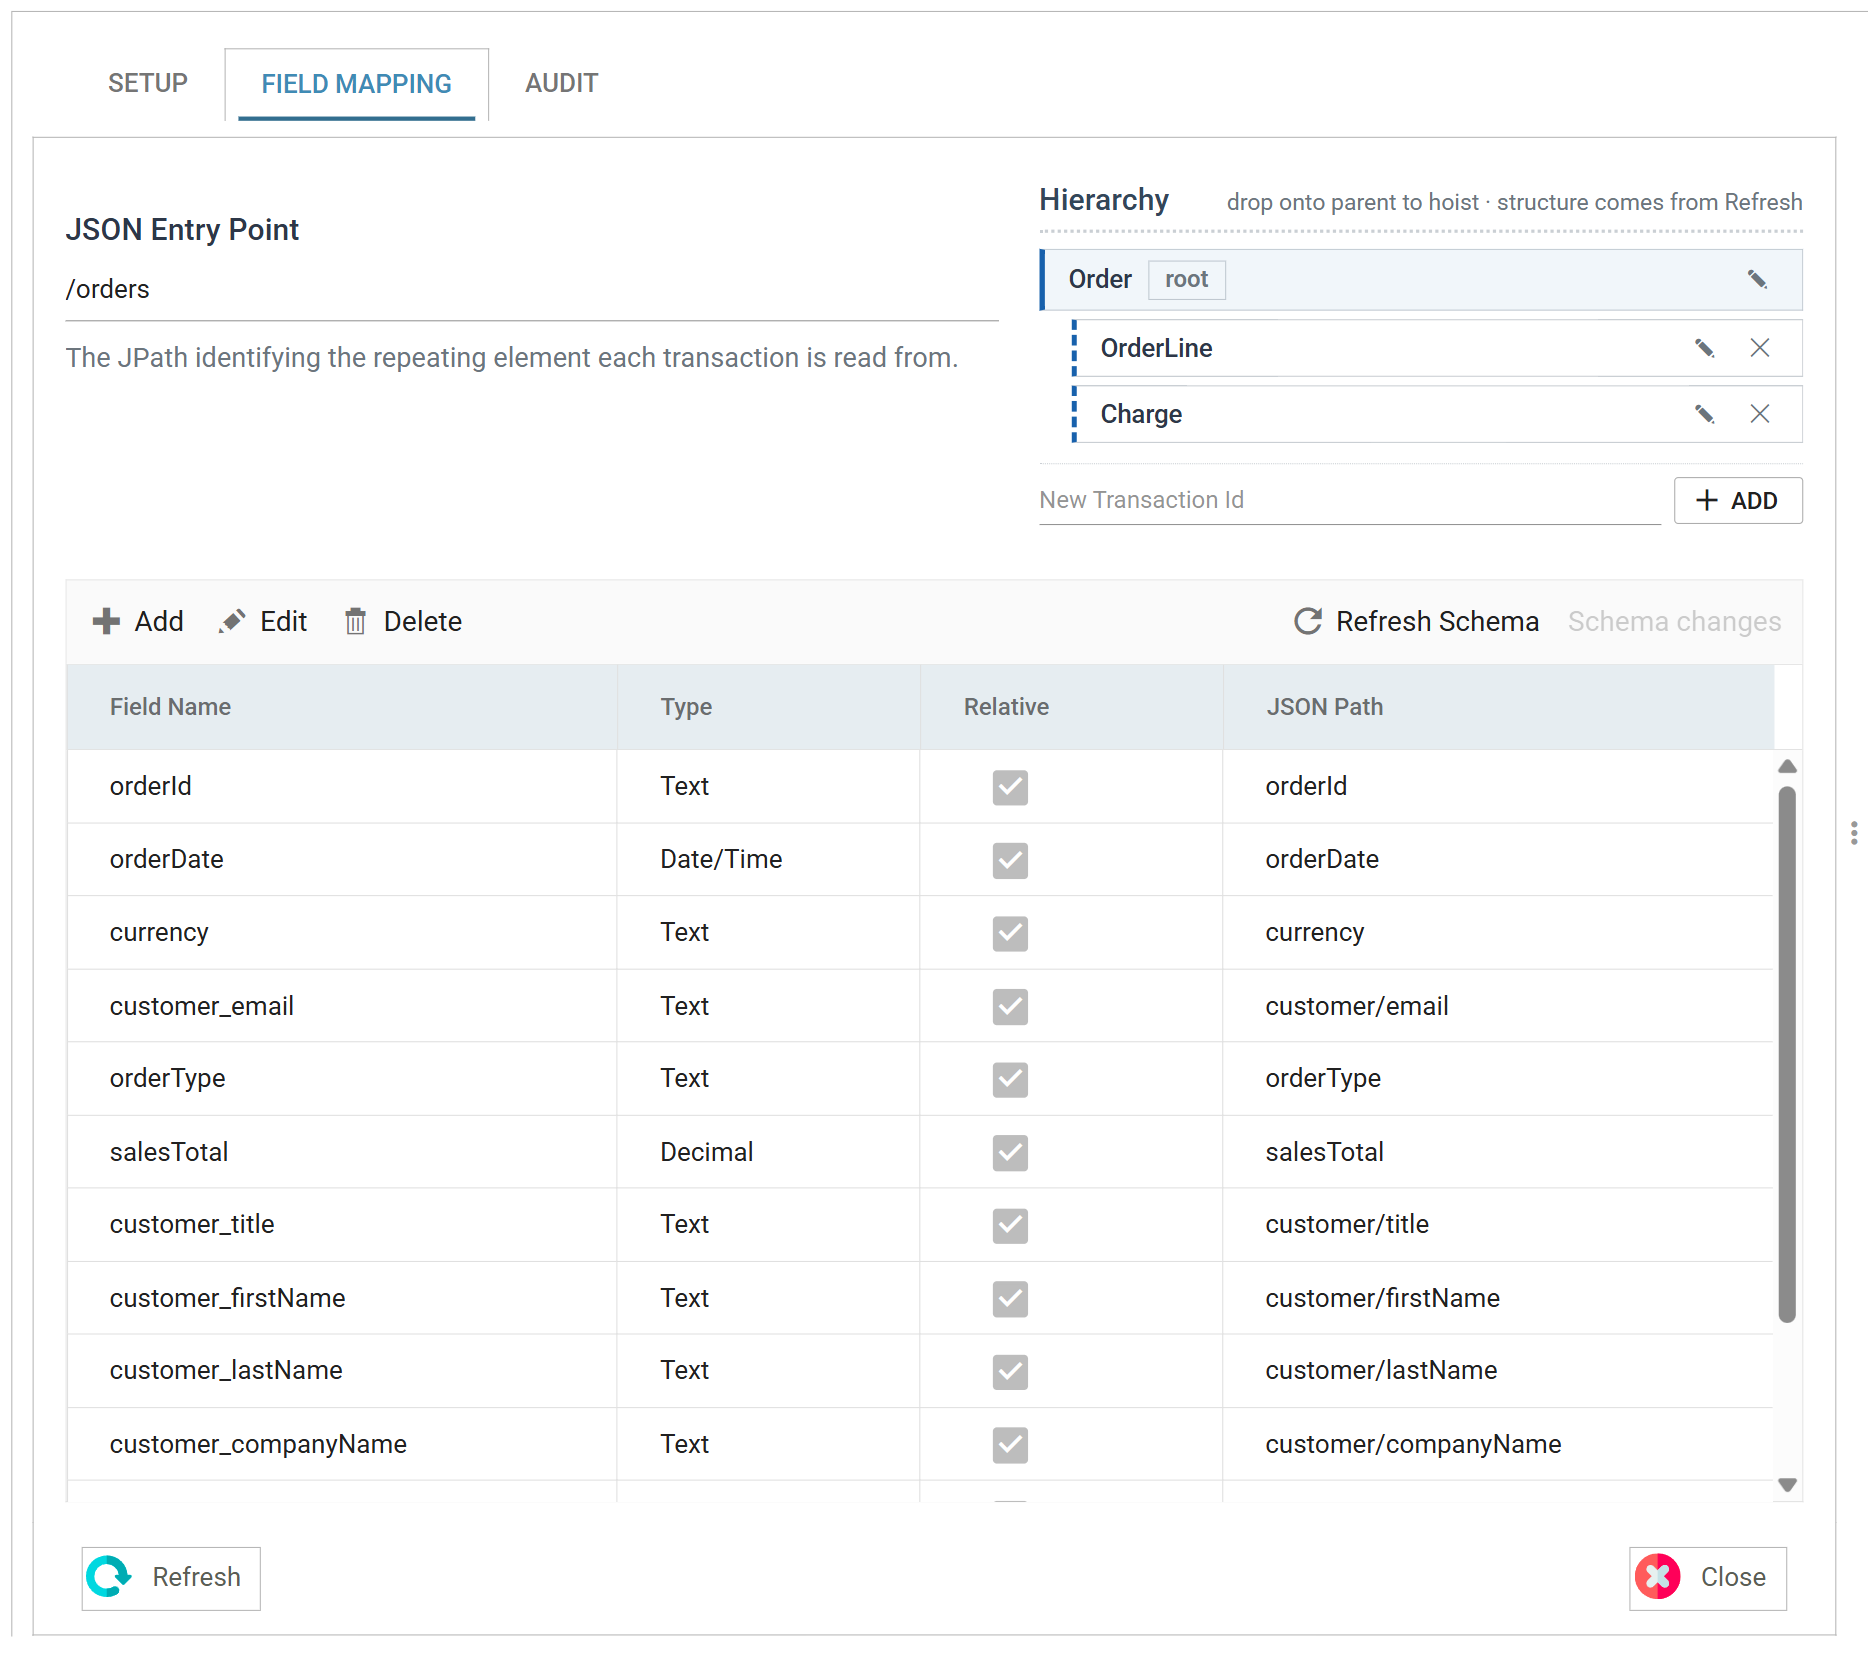Toggle Relative checkbox for customer_firstName
The image size is (1868, 1666).
[x=1010, y=1298]
